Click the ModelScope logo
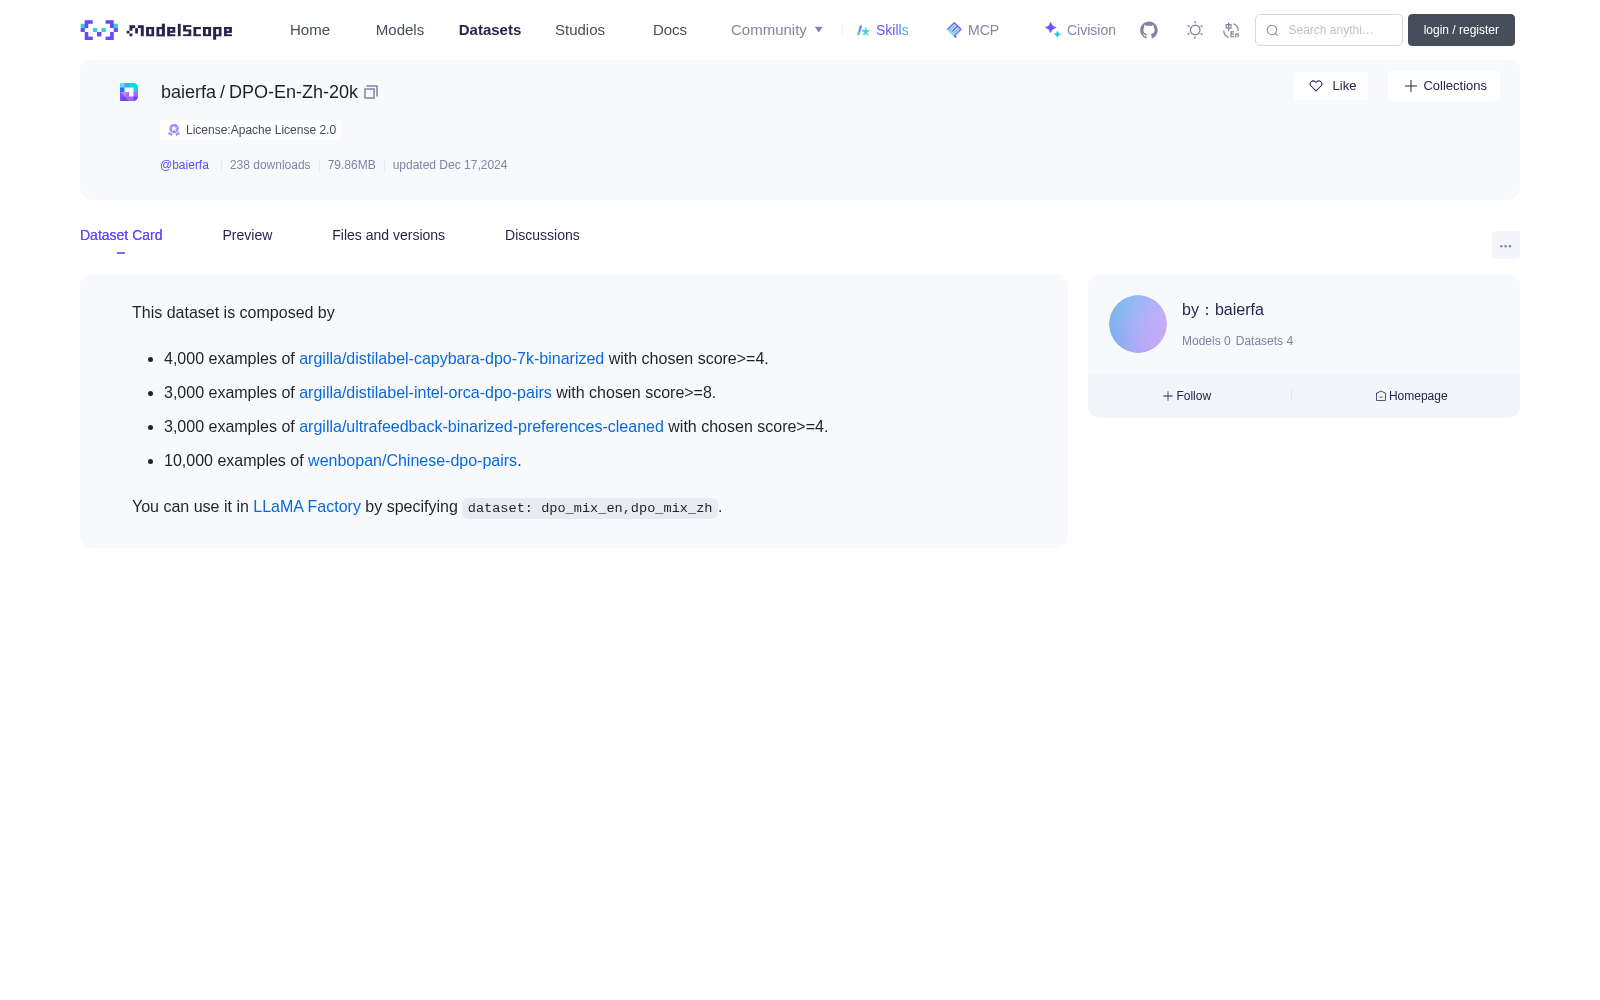 click(x=156, y=30)
